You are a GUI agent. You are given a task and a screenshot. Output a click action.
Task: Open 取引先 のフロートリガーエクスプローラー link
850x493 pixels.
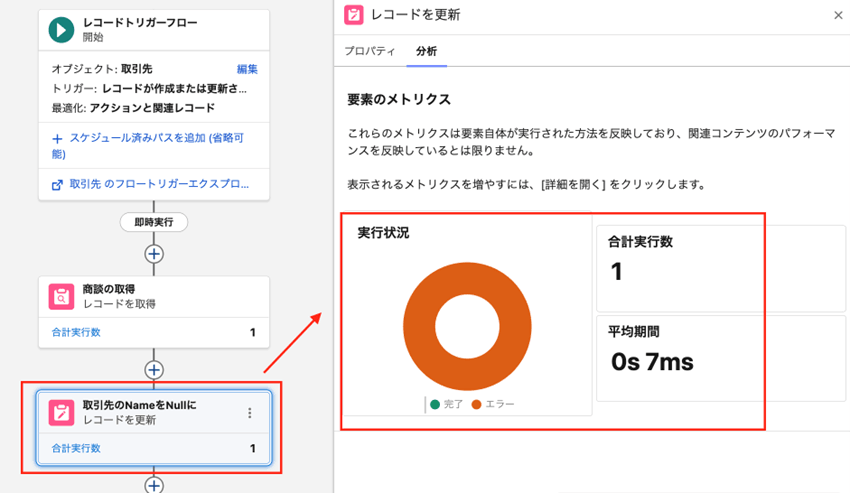pos(158,185)
